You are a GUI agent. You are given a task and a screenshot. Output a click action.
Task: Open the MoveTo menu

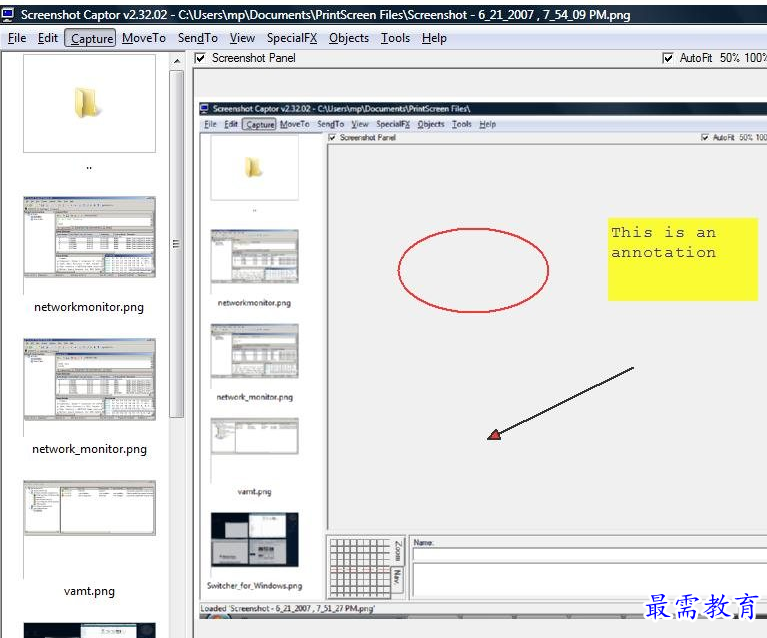coord(144,38)
